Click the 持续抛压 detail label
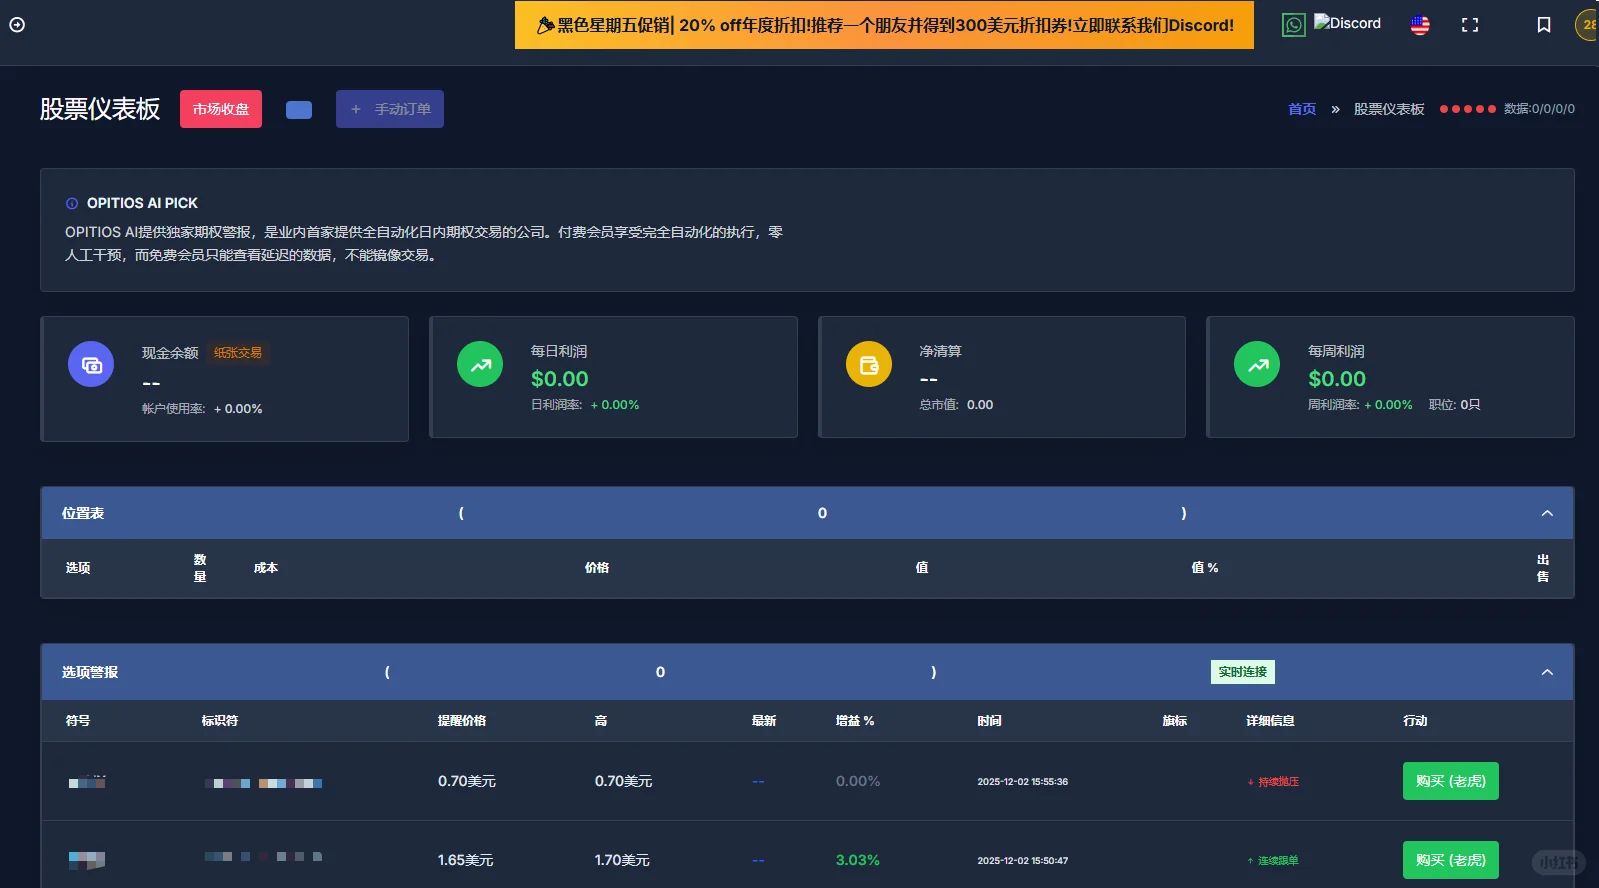The width and height of the screenshot is (1599, 888). (1273, 782)
